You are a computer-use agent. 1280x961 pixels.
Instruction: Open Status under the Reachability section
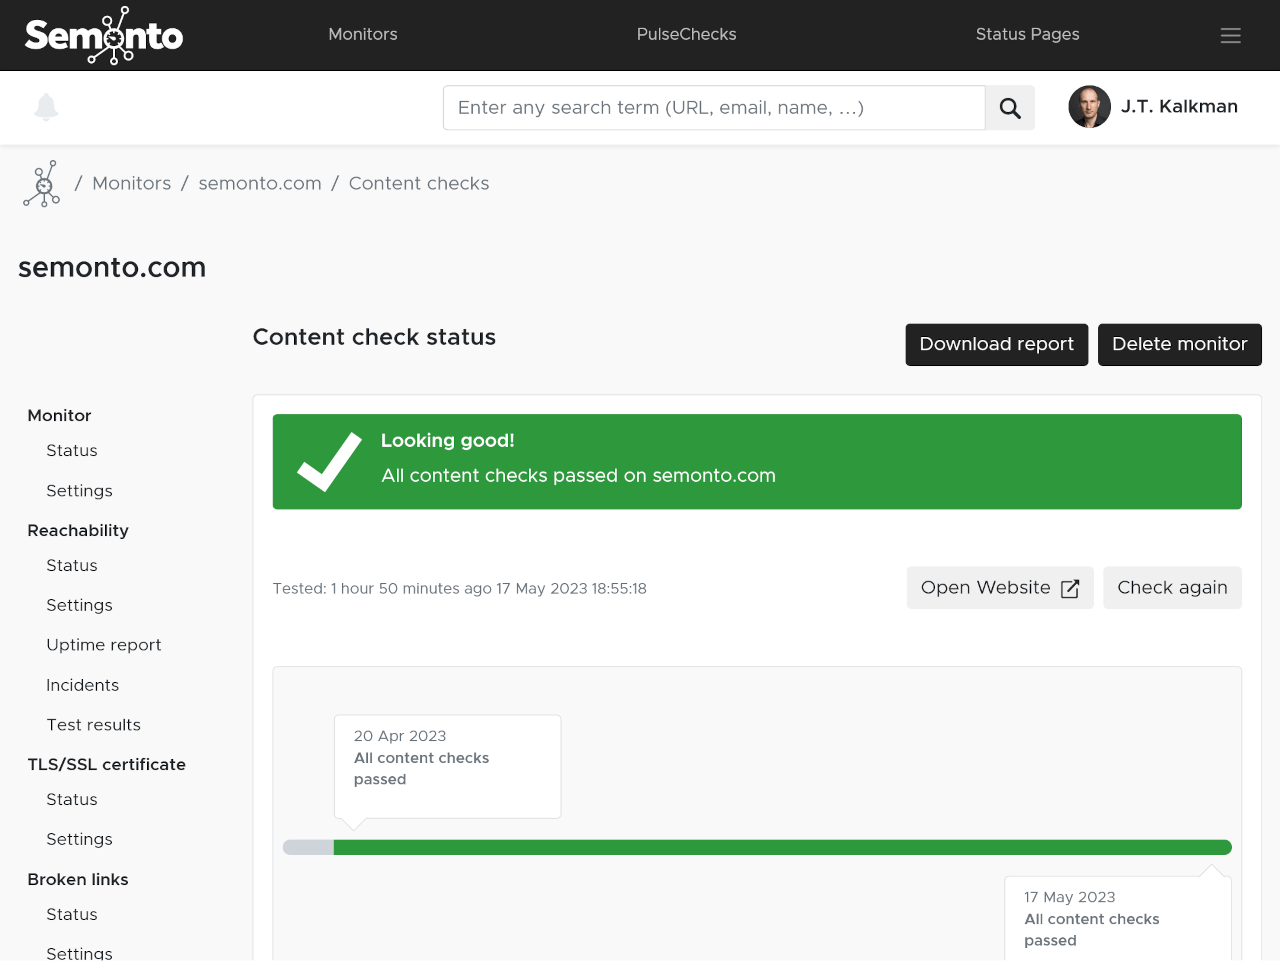pos(72,566)
